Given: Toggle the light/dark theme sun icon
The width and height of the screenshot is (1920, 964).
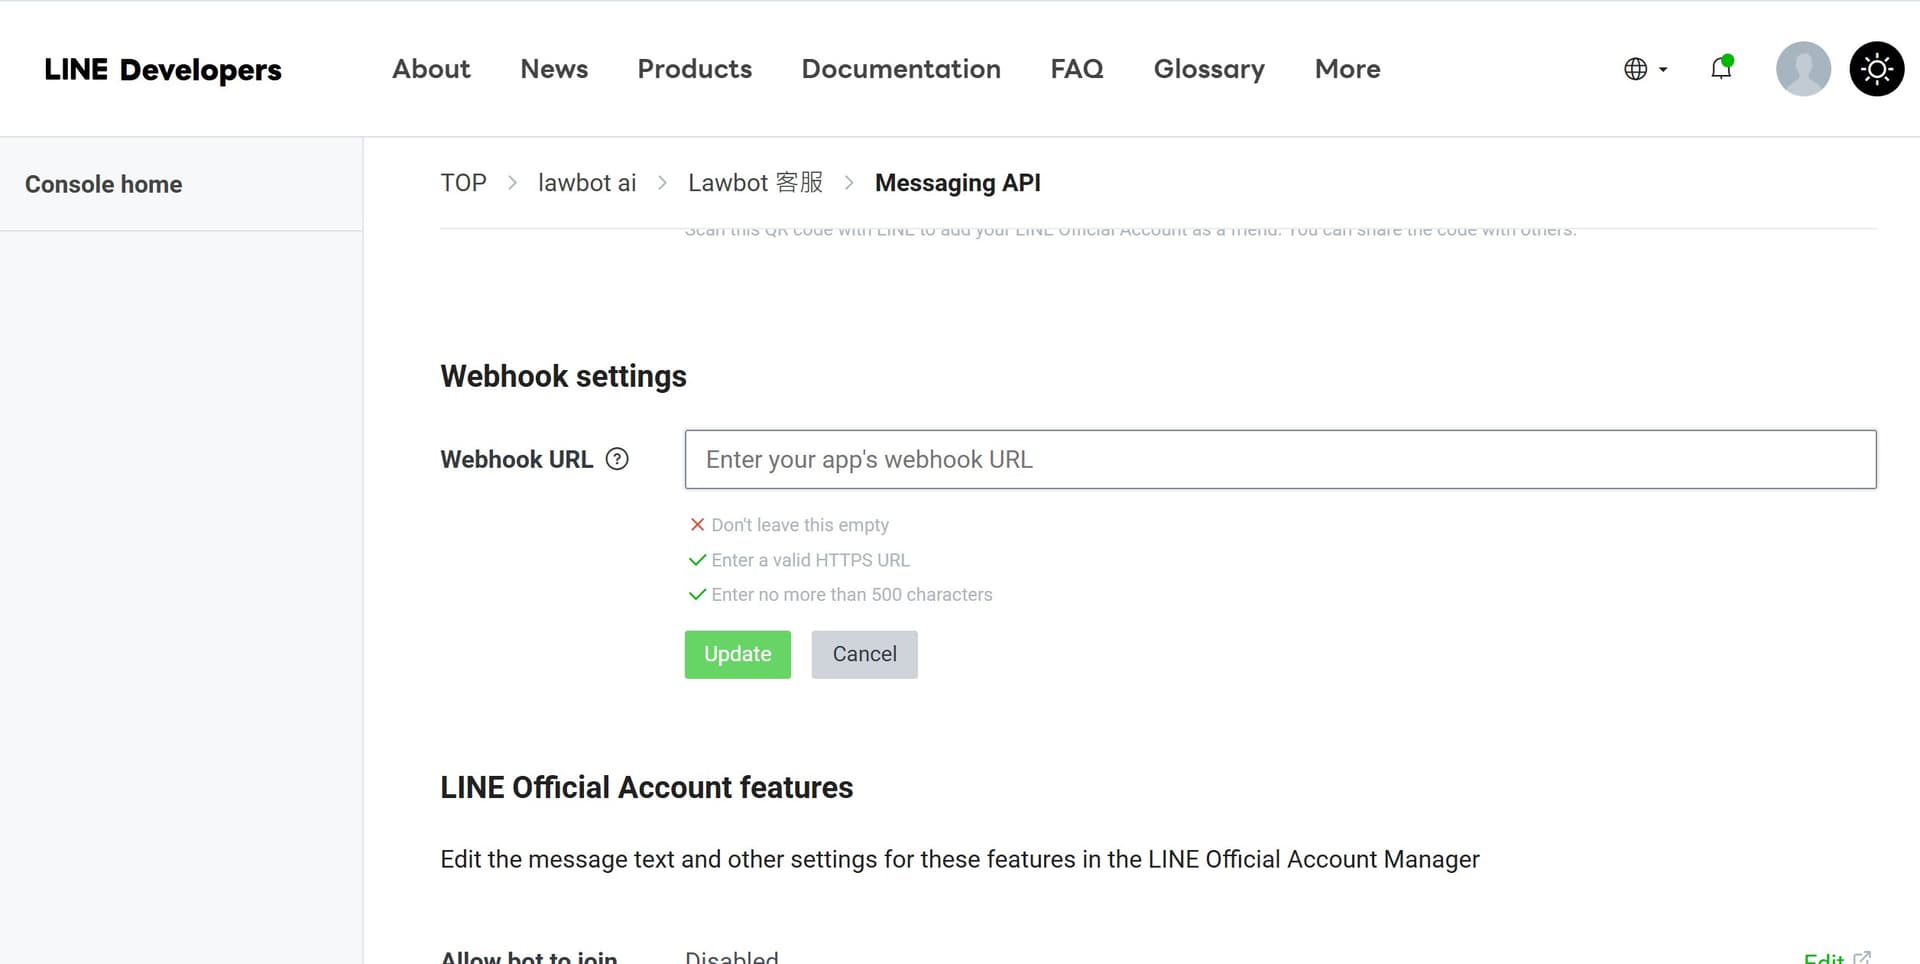Looking at the screenshot, I should (x=1877, y=69).
